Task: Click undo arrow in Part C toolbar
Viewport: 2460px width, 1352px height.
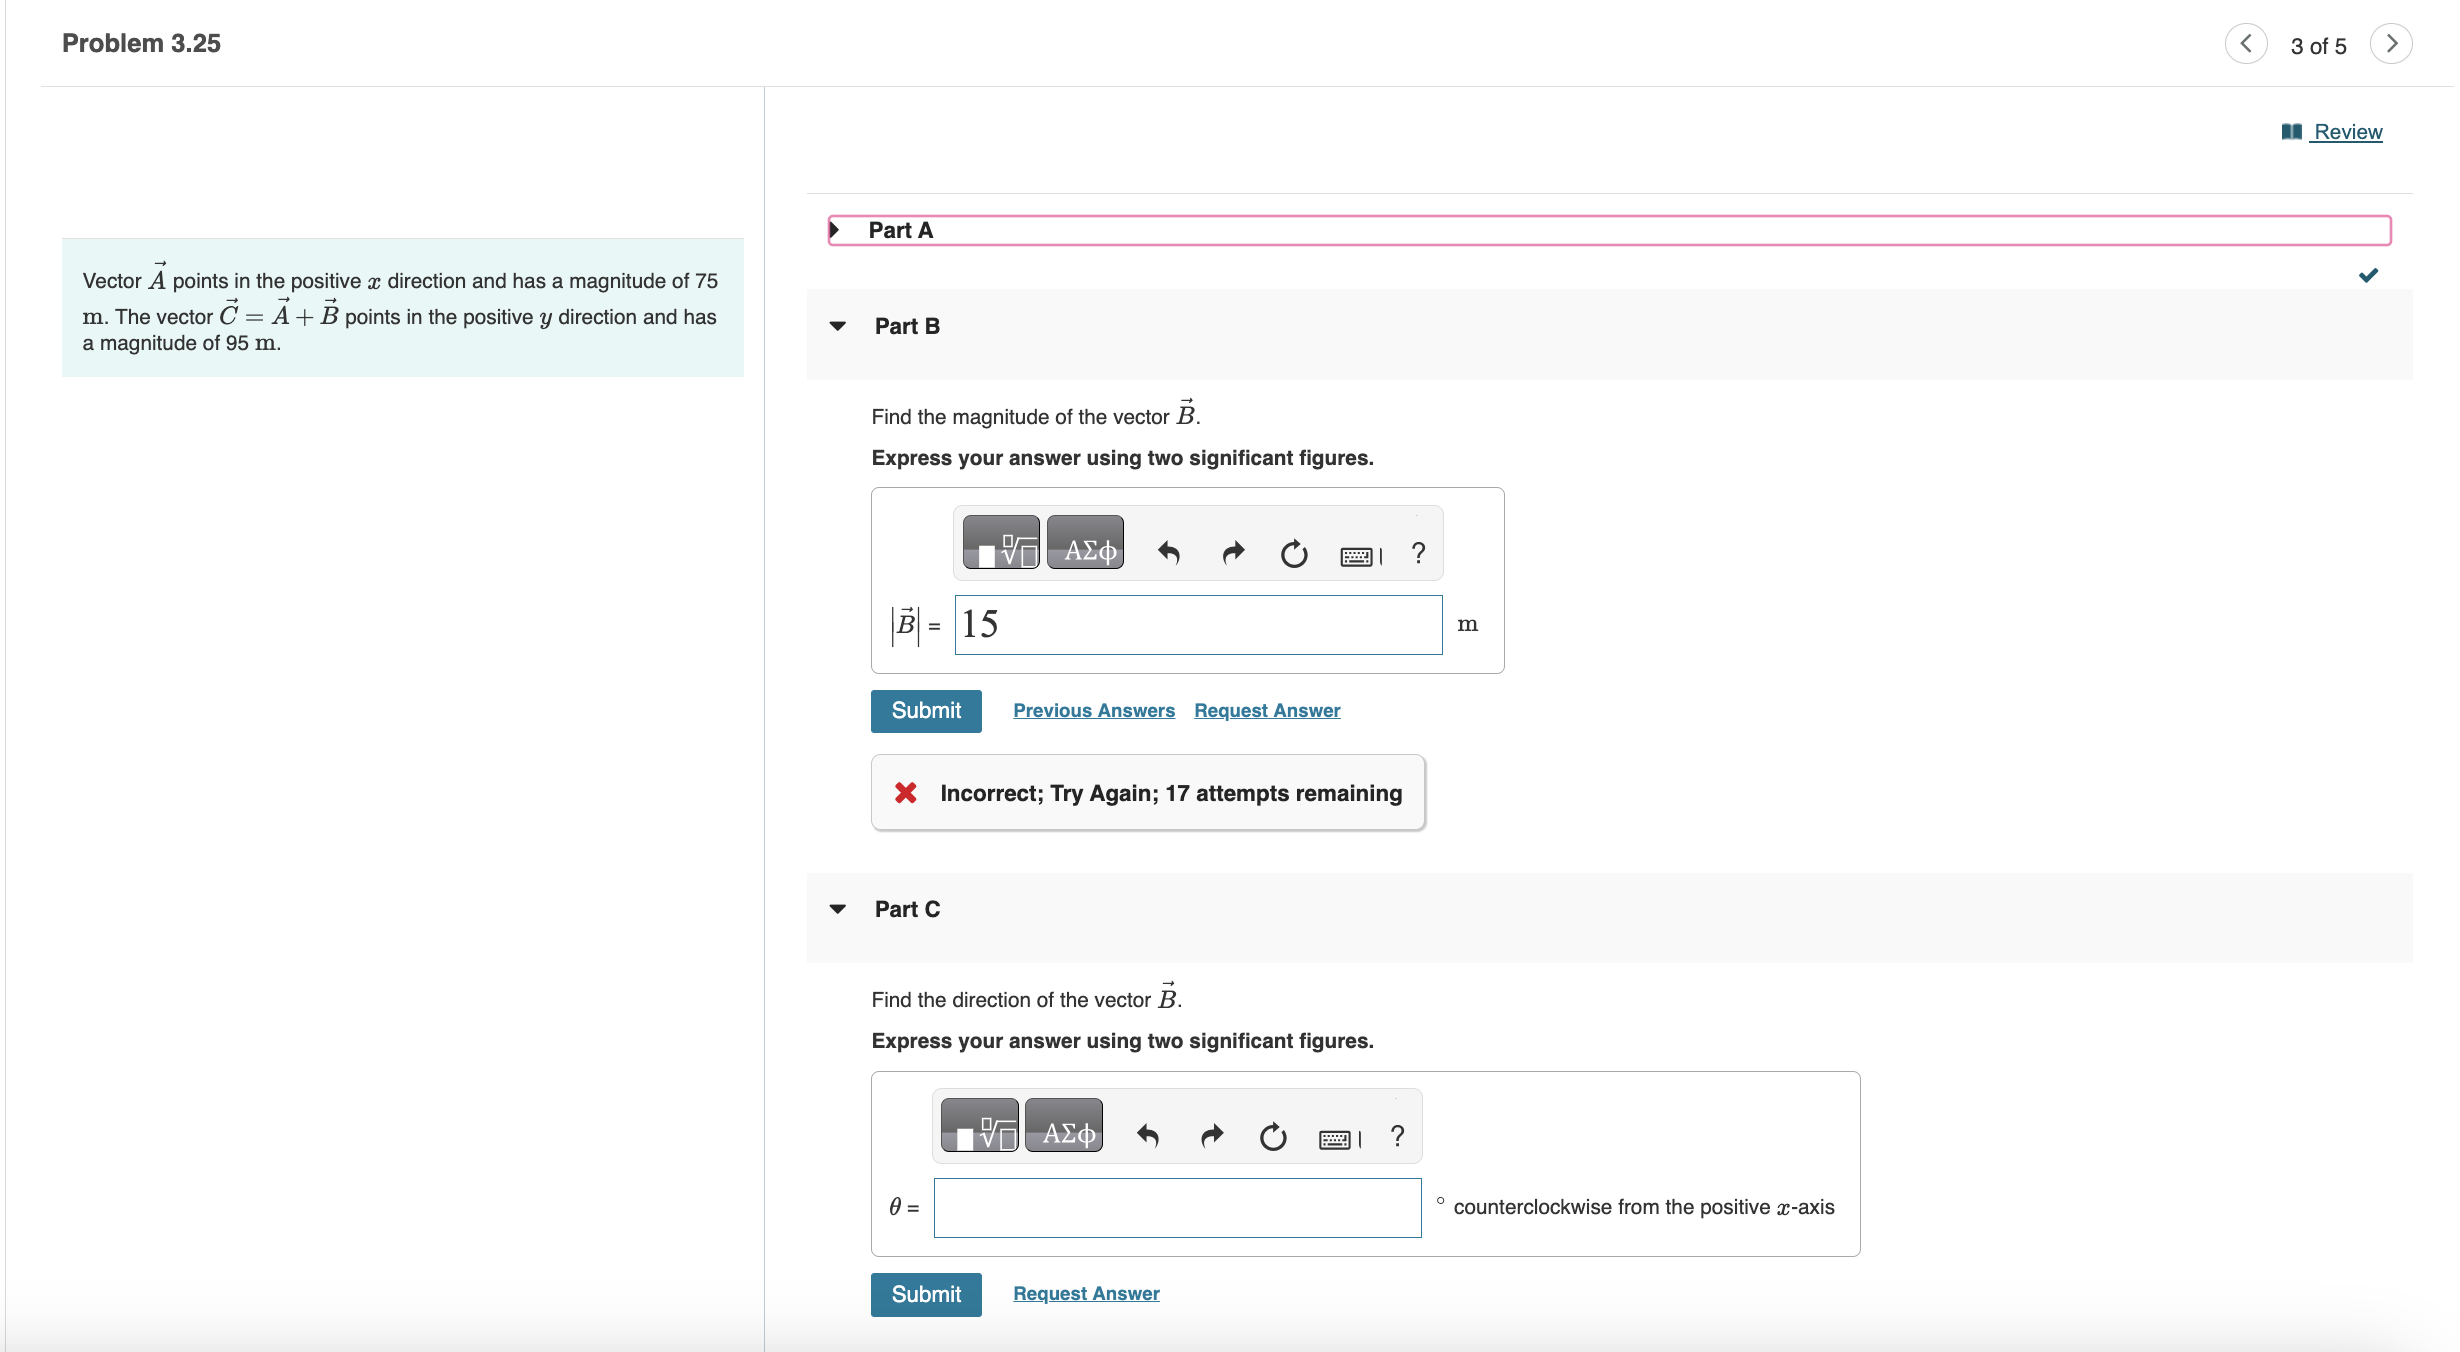Action: click(1147, 1135)
